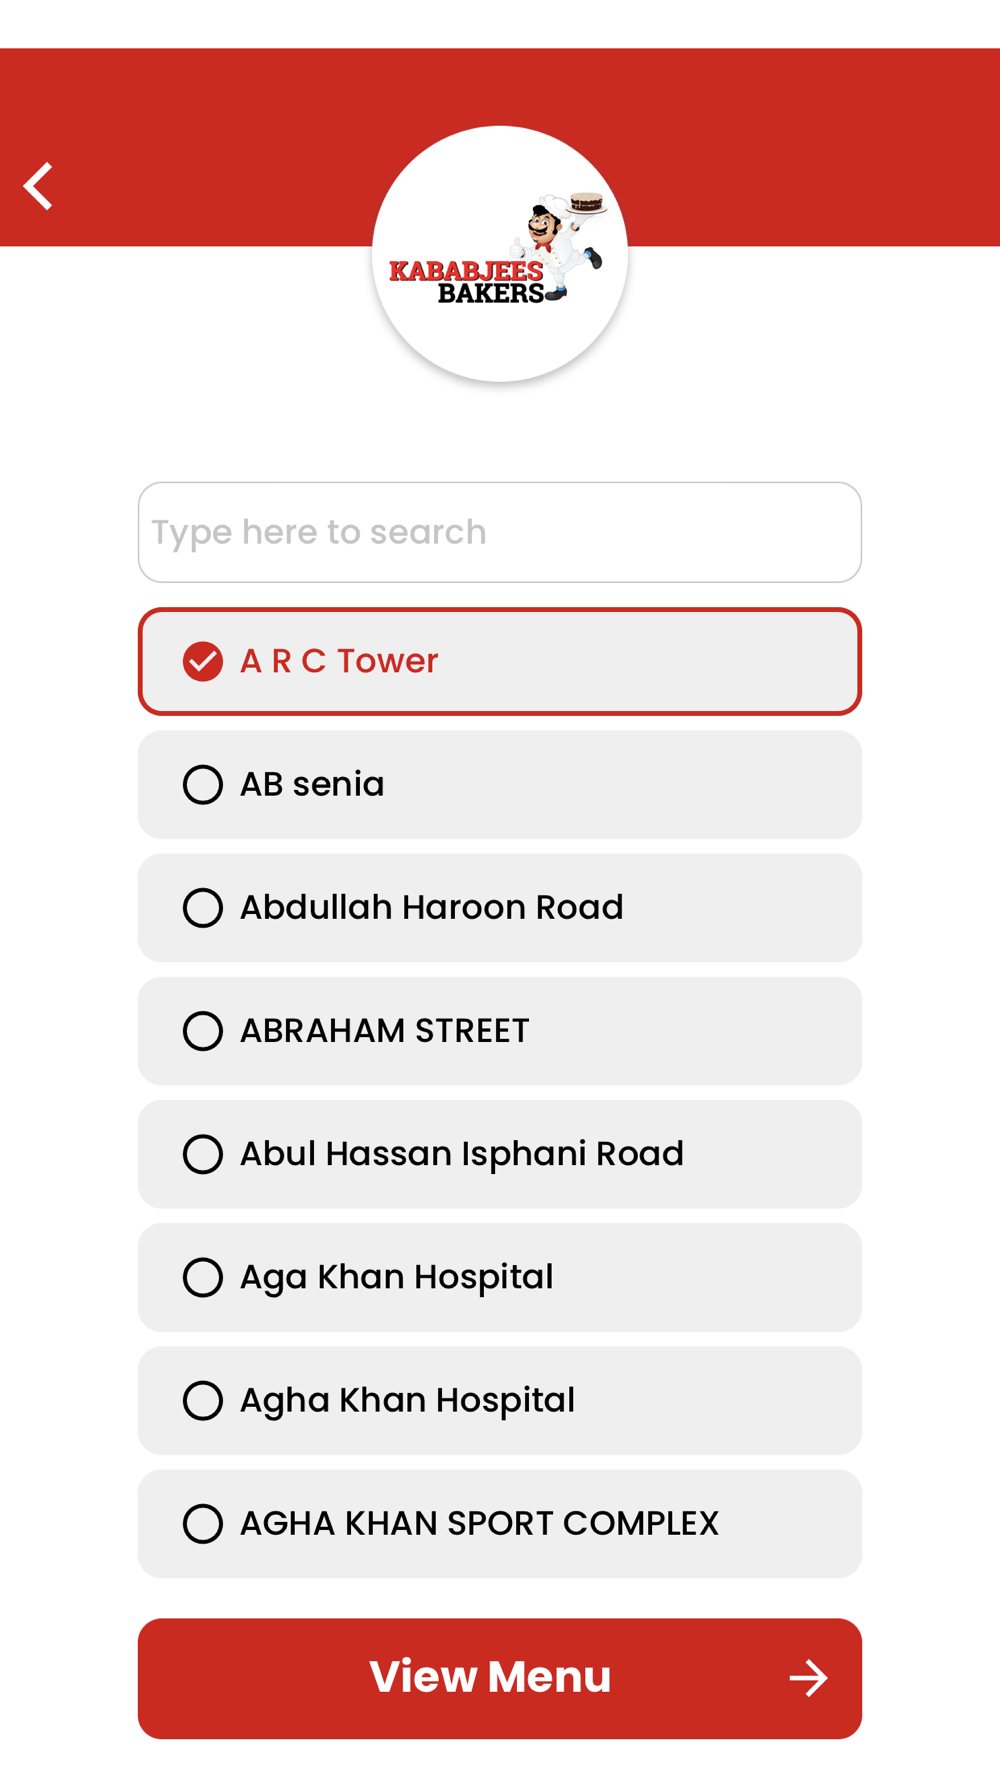Select AGHA KHAN SPORT COMPLEX radio
This screenshot has width=1000, height=1778.
click(x=203, y=1524)
